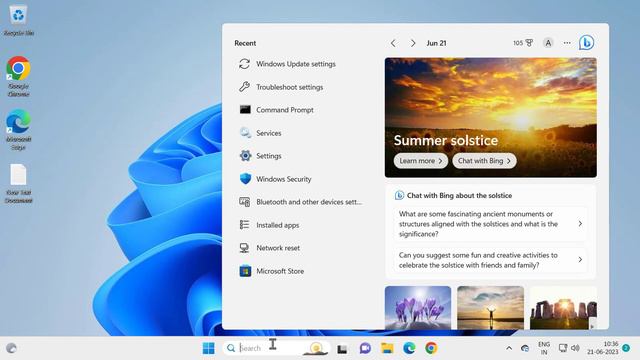The width and height of the screenshot is (640, 360).
Task: Open clock and date 10:36
Action: (603, 348)
